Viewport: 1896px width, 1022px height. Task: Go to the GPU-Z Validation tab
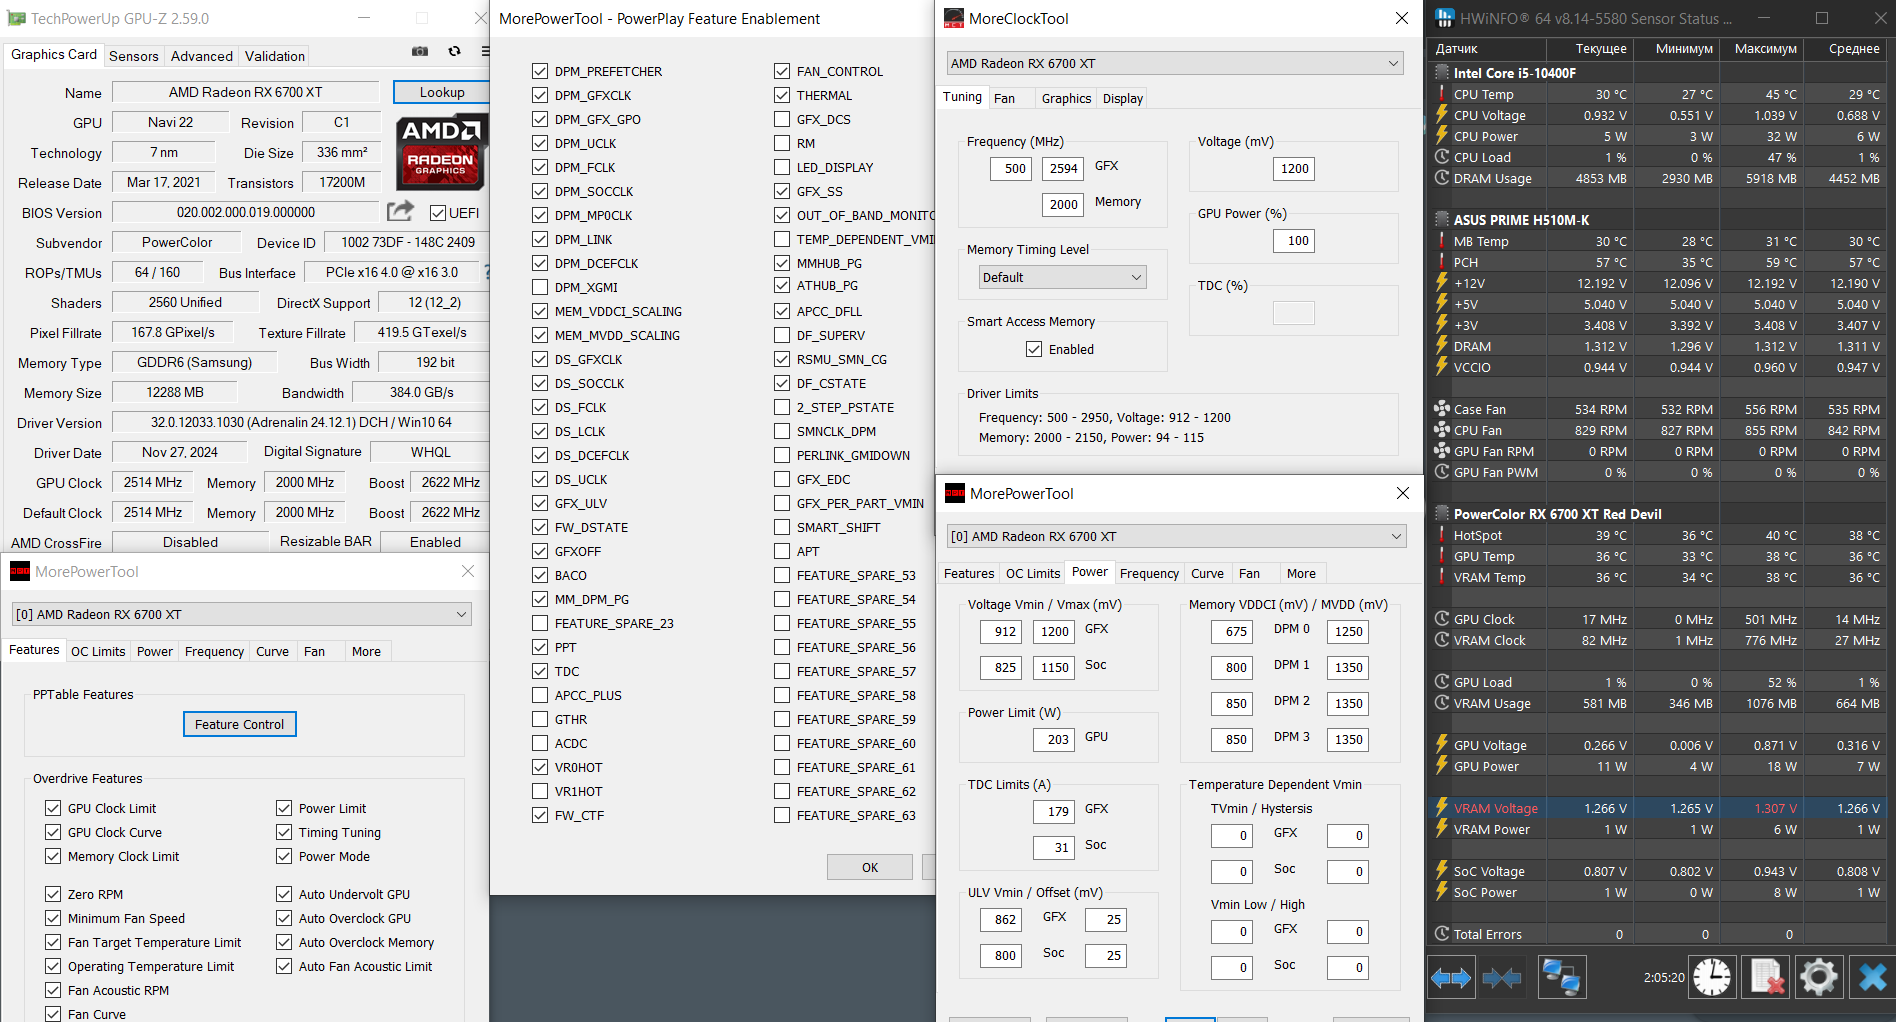[275, 56]
